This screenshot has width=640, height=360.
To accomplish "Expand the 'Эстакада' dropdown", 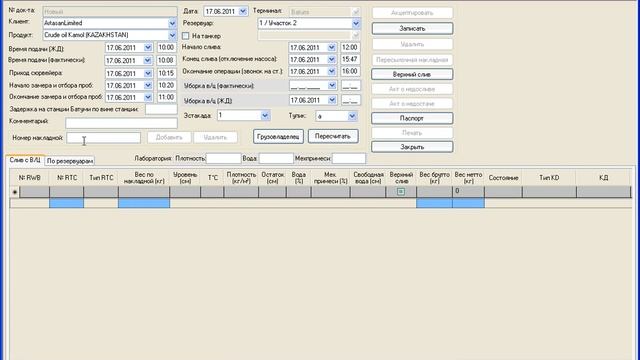I will (x=264, y=116).
